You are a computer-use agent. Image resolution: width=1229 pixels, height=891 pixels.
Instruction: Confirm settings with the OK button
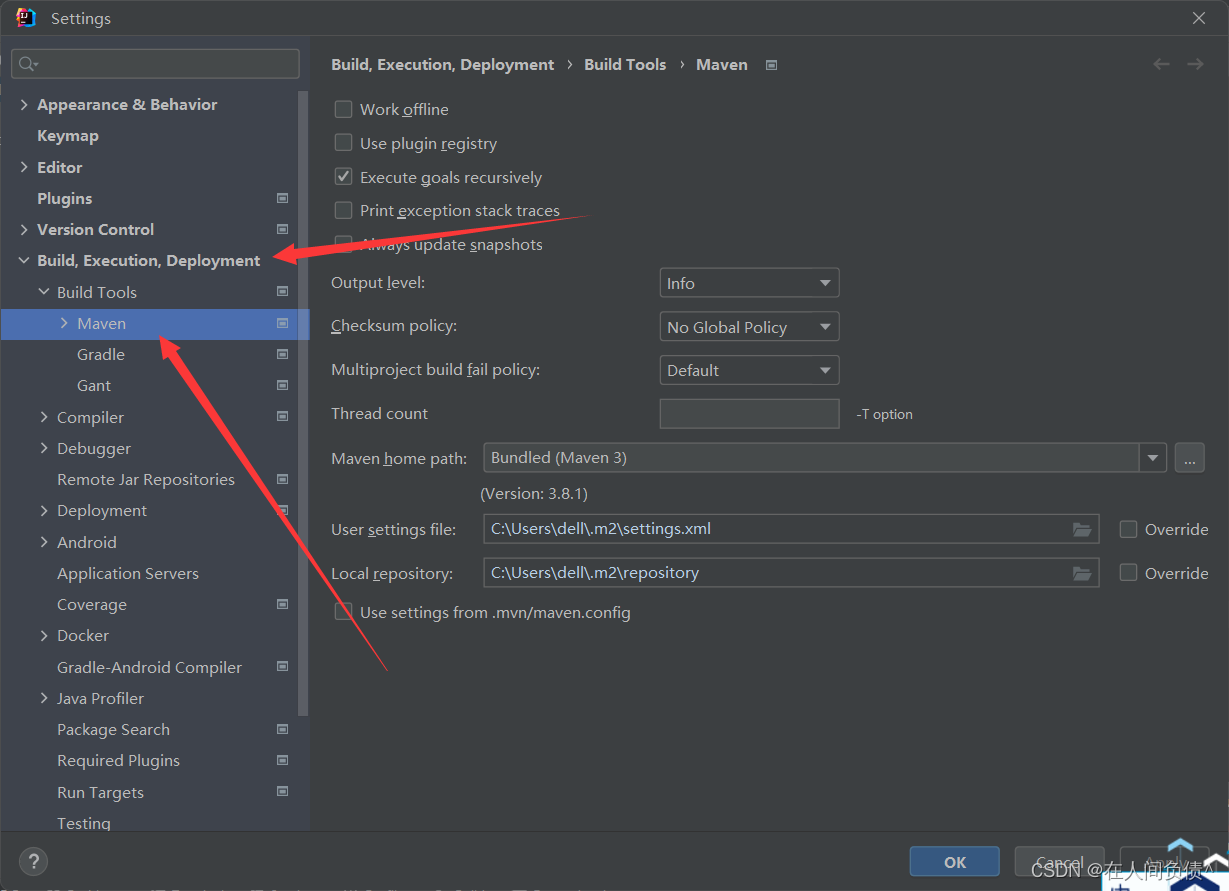954,862
